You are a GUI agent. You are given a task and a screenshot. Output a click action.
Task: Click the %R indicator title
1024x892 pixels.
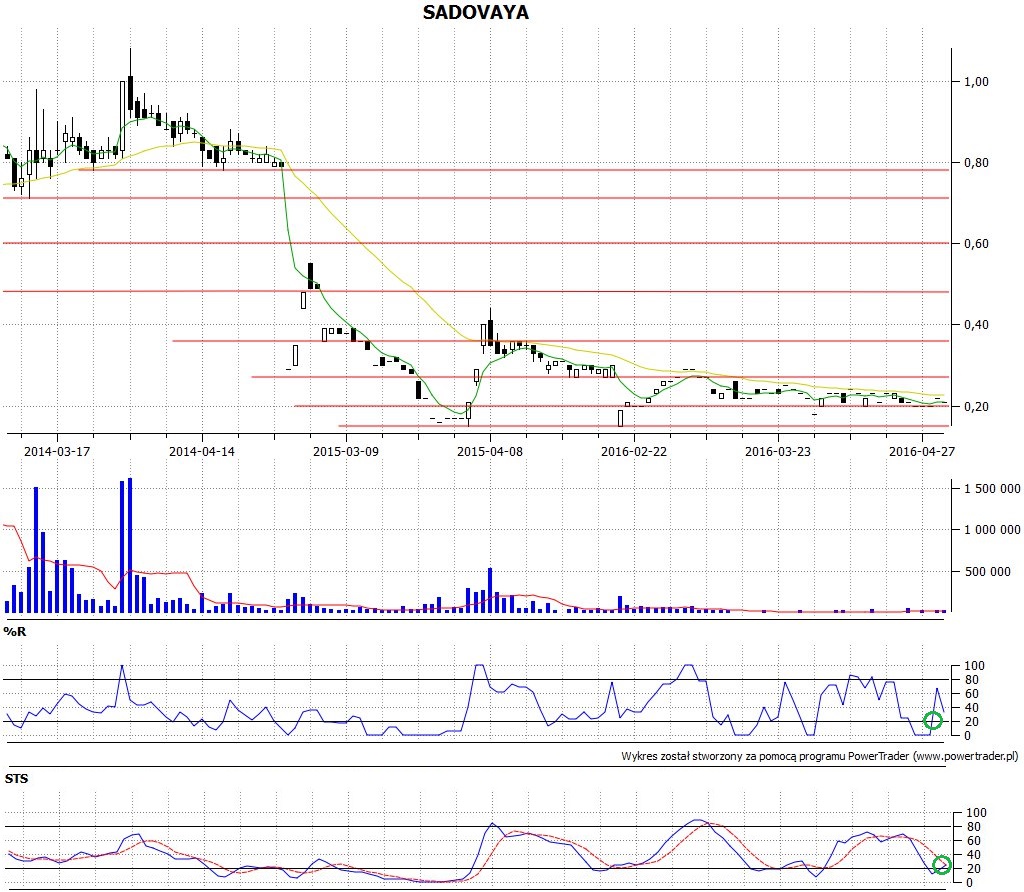click(x=14, y=631)
